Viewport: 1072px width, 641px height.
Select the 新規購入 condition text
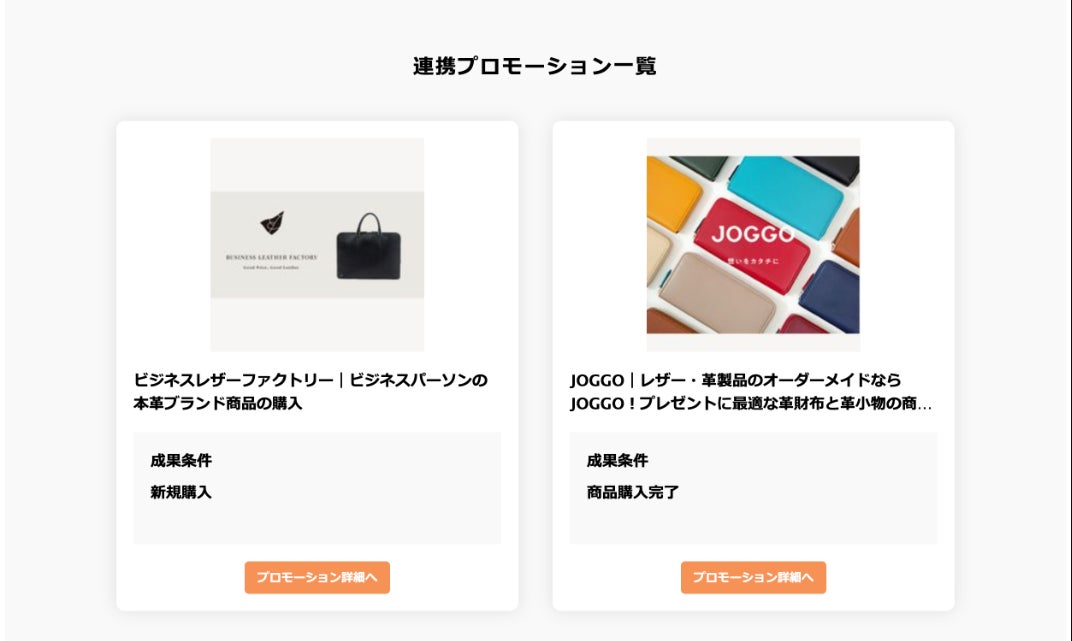point(181,492)
